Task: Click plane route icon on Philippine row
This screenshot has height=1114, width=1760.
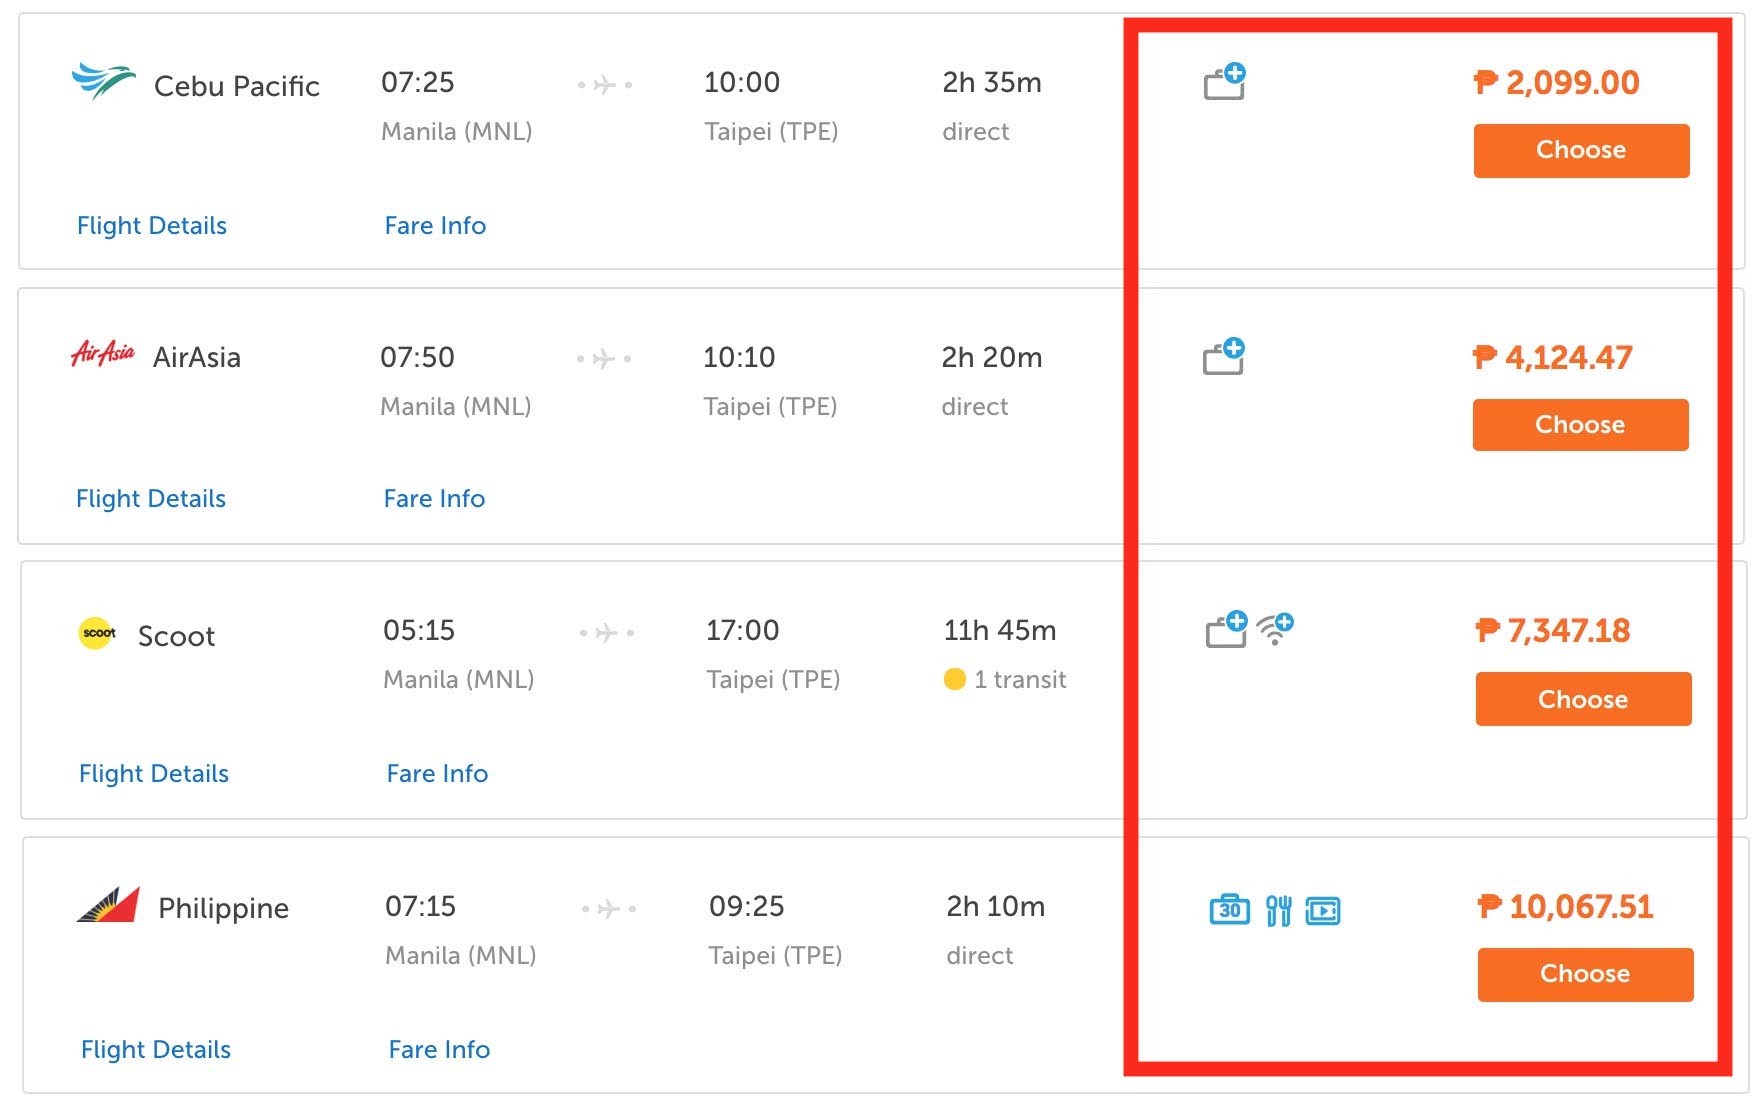Action: click(609, 909)
